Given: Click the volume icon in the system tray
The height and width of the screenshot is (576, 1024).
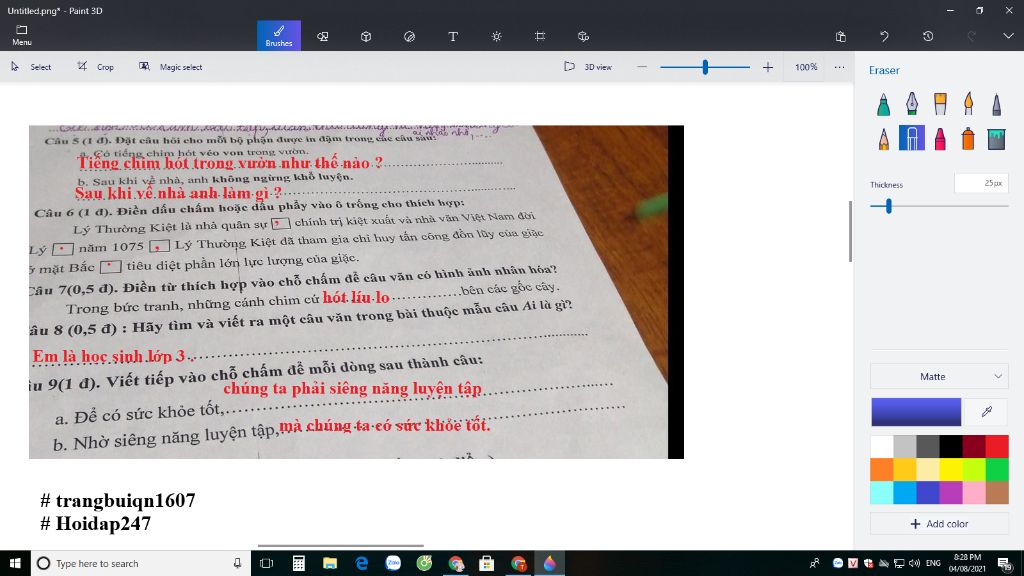Looking at the screenshot, I should [914, 563].
